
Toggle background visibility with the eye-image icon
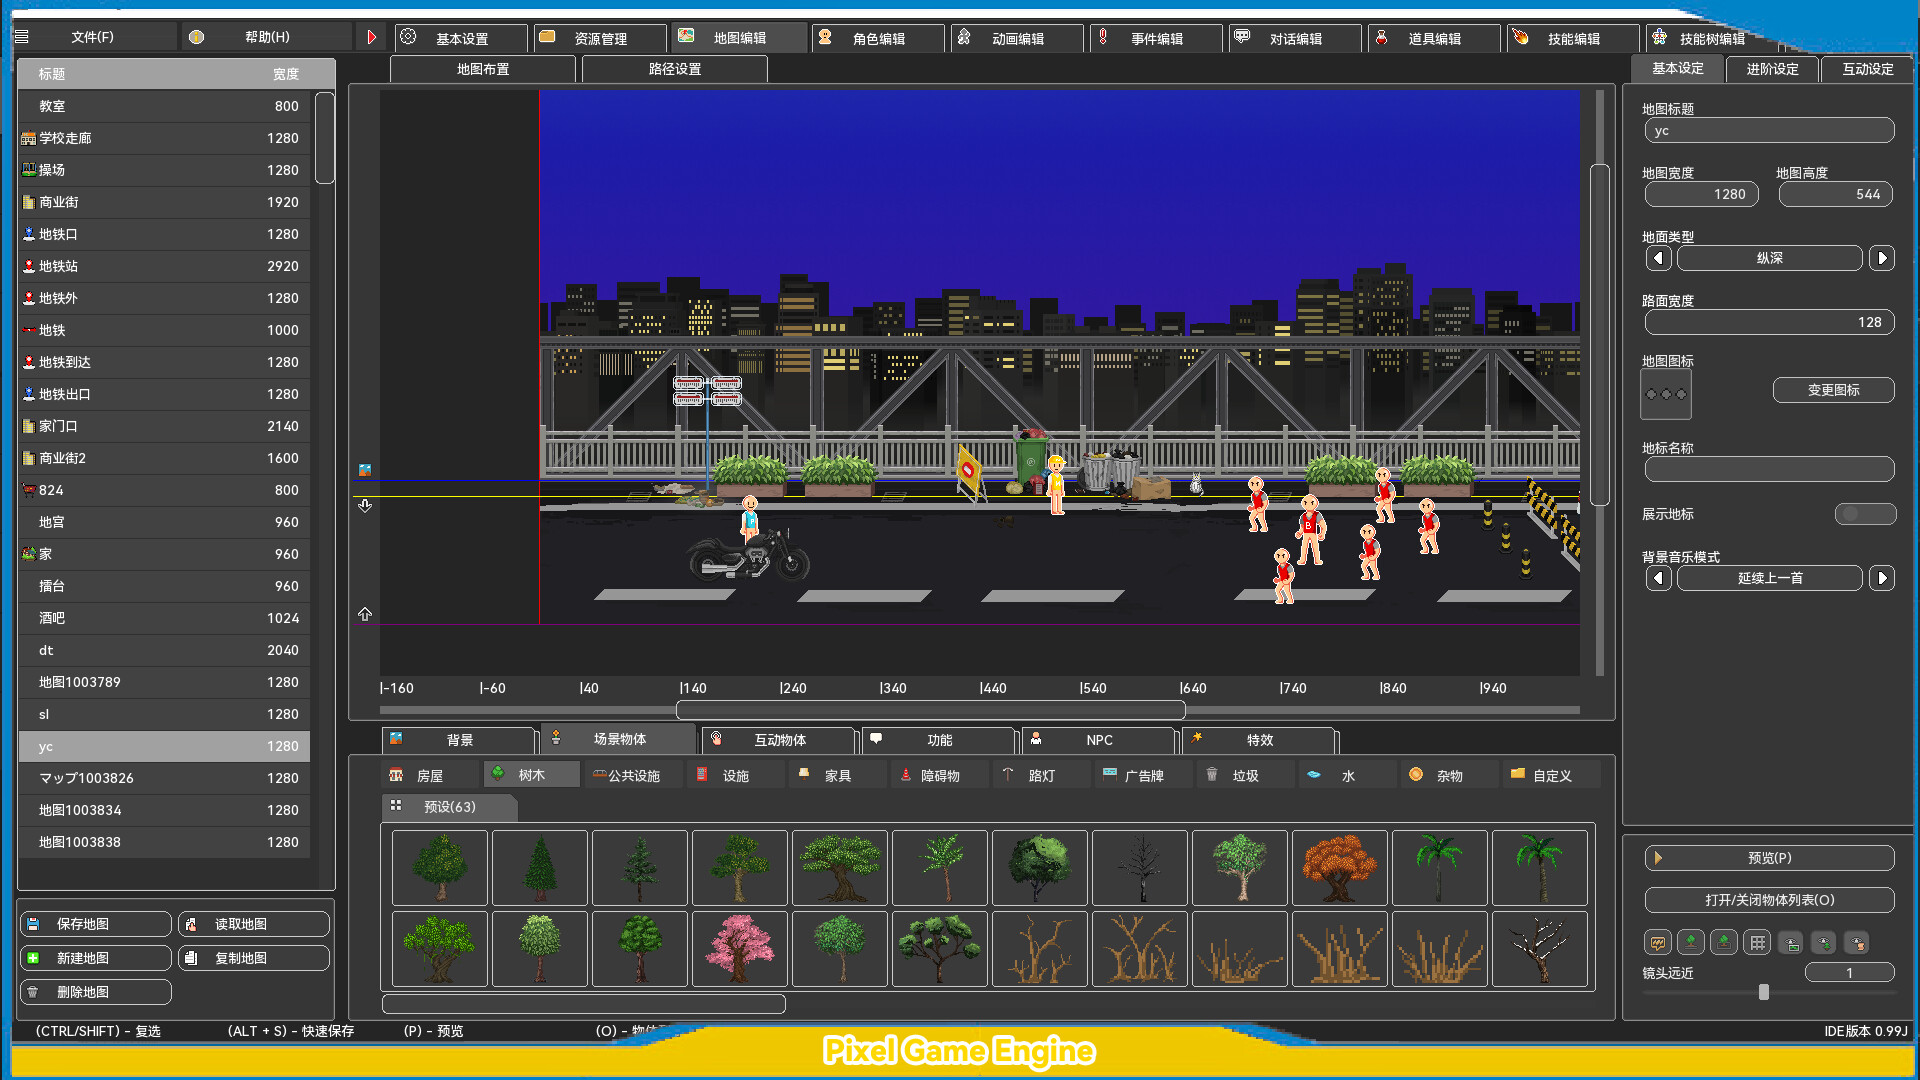1790,942
